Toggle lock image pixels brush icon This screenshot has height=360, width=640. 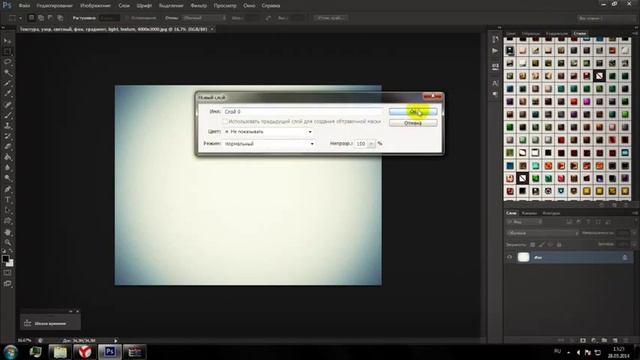(x=542, y=244)
